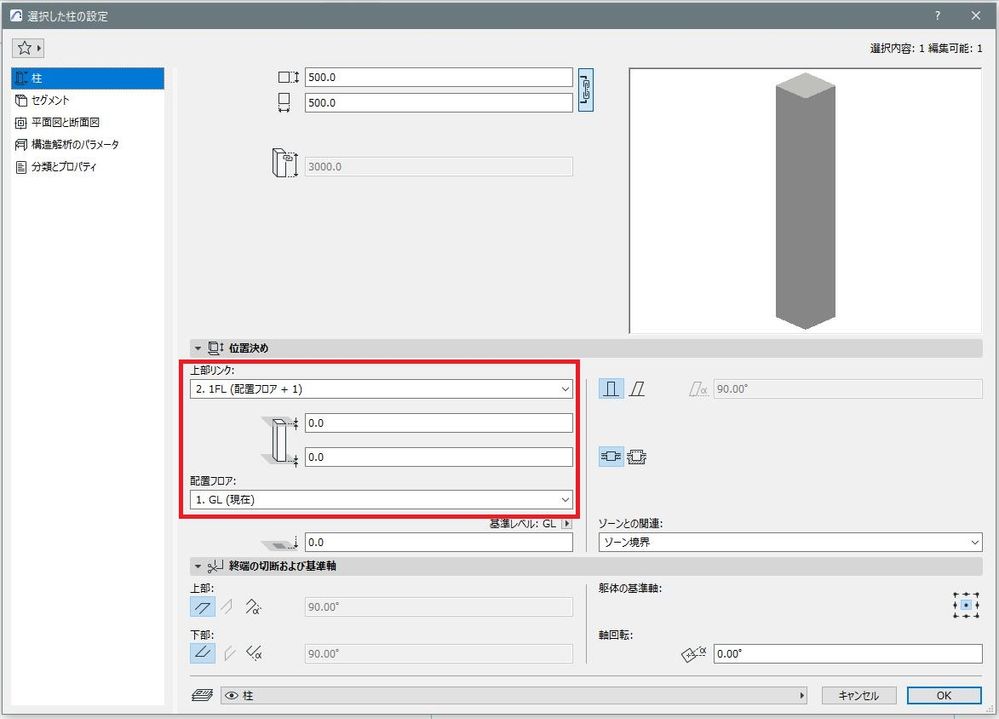
Task: Open the 柱 layer dropdown
Action: [x=514, y=696]
